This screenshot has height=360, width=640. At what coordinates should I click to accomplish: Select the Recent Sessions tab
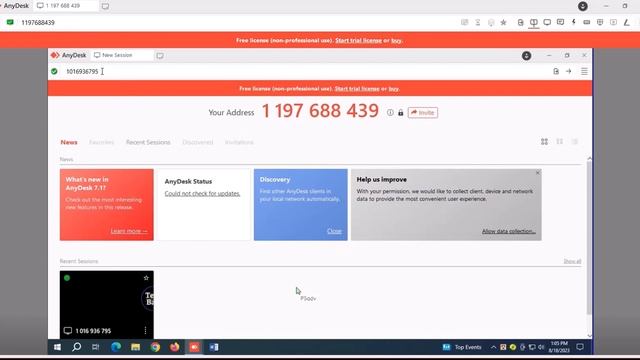pyautogui.click(x=148, y=142)
